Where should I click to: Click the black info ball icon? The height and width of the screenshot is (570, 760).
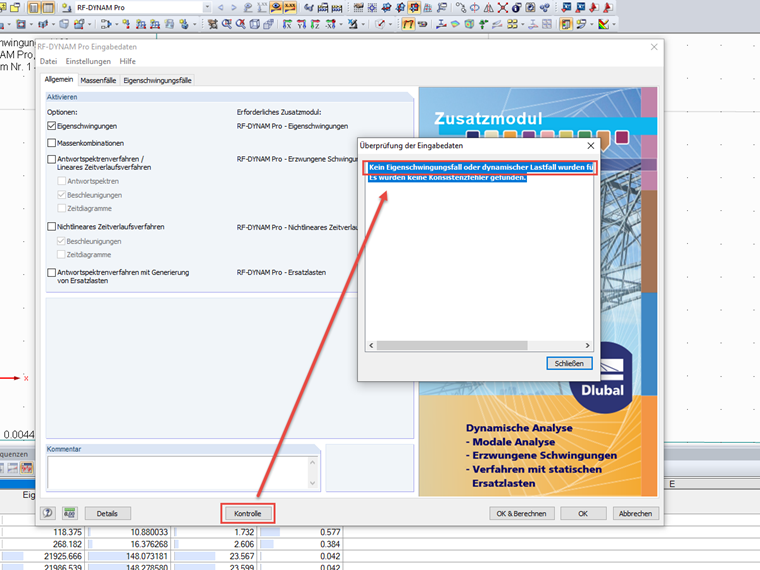click(x=516, y=8)
